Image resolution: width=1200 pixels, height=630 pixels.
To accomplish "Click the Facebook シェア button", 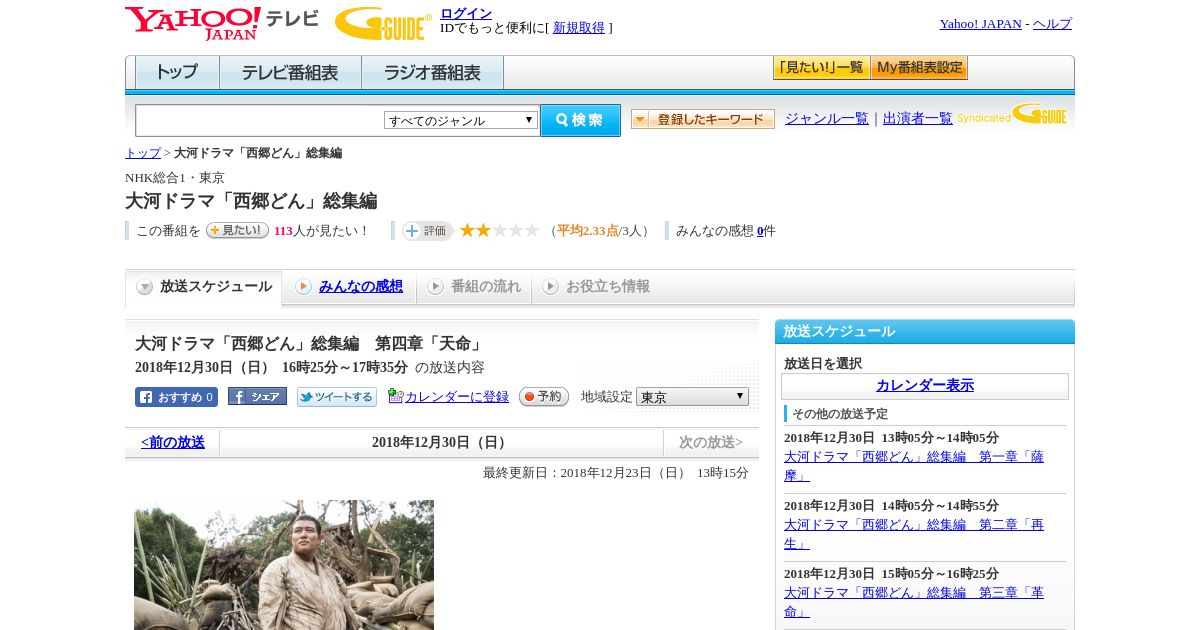I will [257, 397].
